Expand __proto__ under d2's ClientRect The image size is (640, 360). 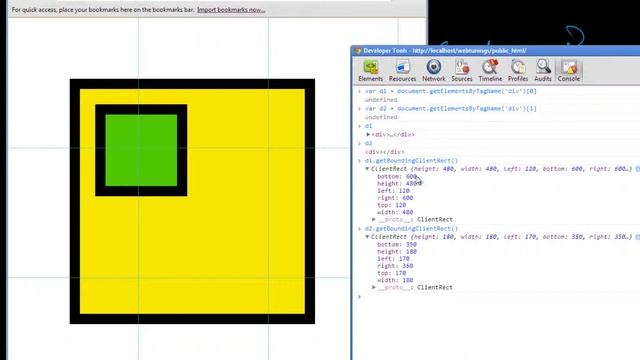(373, 287)
